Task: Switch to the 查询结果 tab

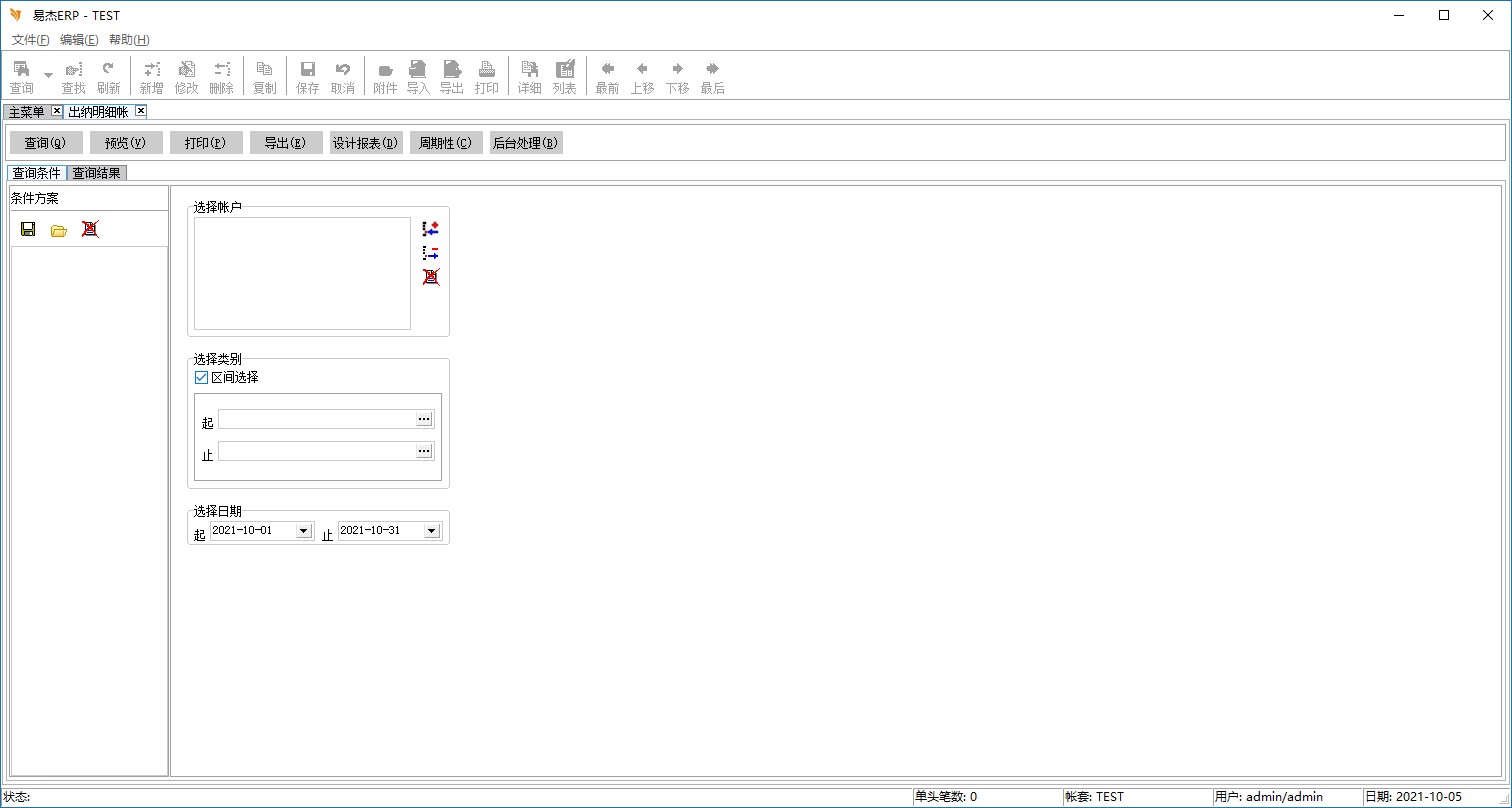Action: click(x=97, y=173)
